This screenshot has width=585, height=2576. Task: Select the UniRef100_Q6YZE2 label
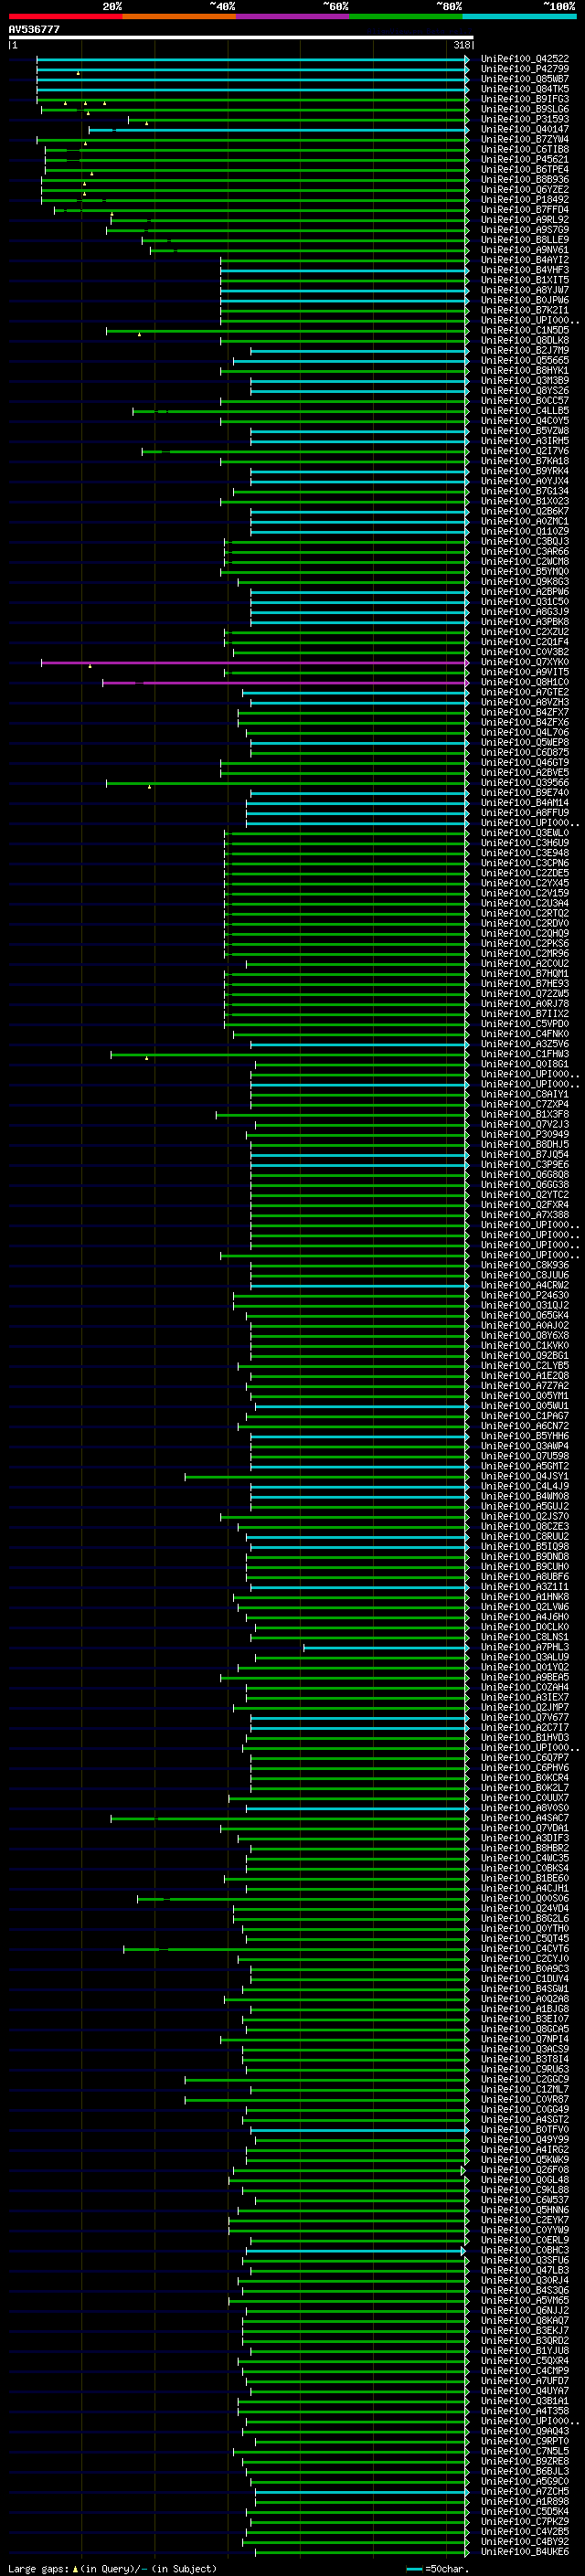[524, 190]
